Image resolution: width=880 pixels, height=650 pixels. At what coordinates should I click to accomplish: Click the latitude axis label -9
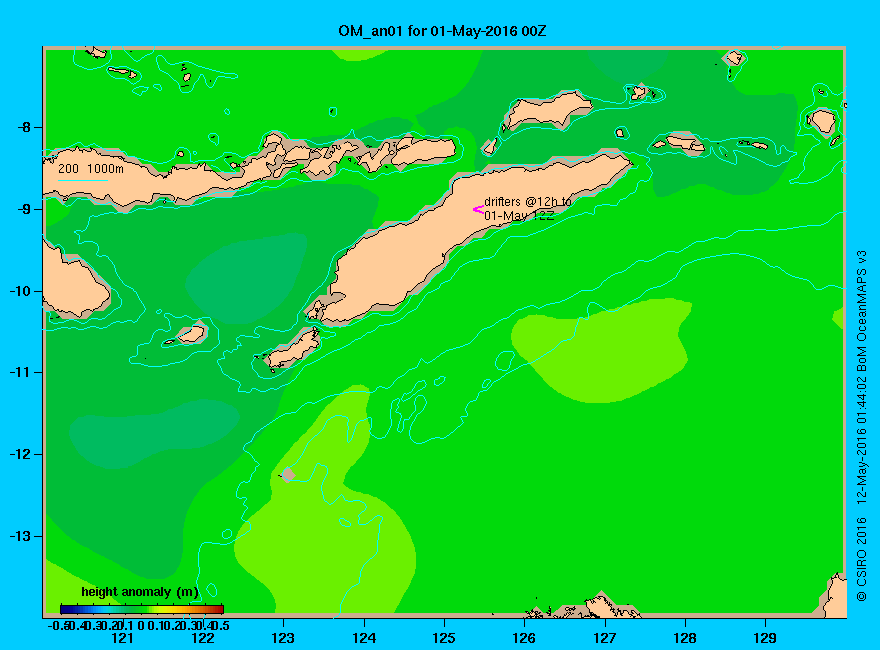(24, 209)
